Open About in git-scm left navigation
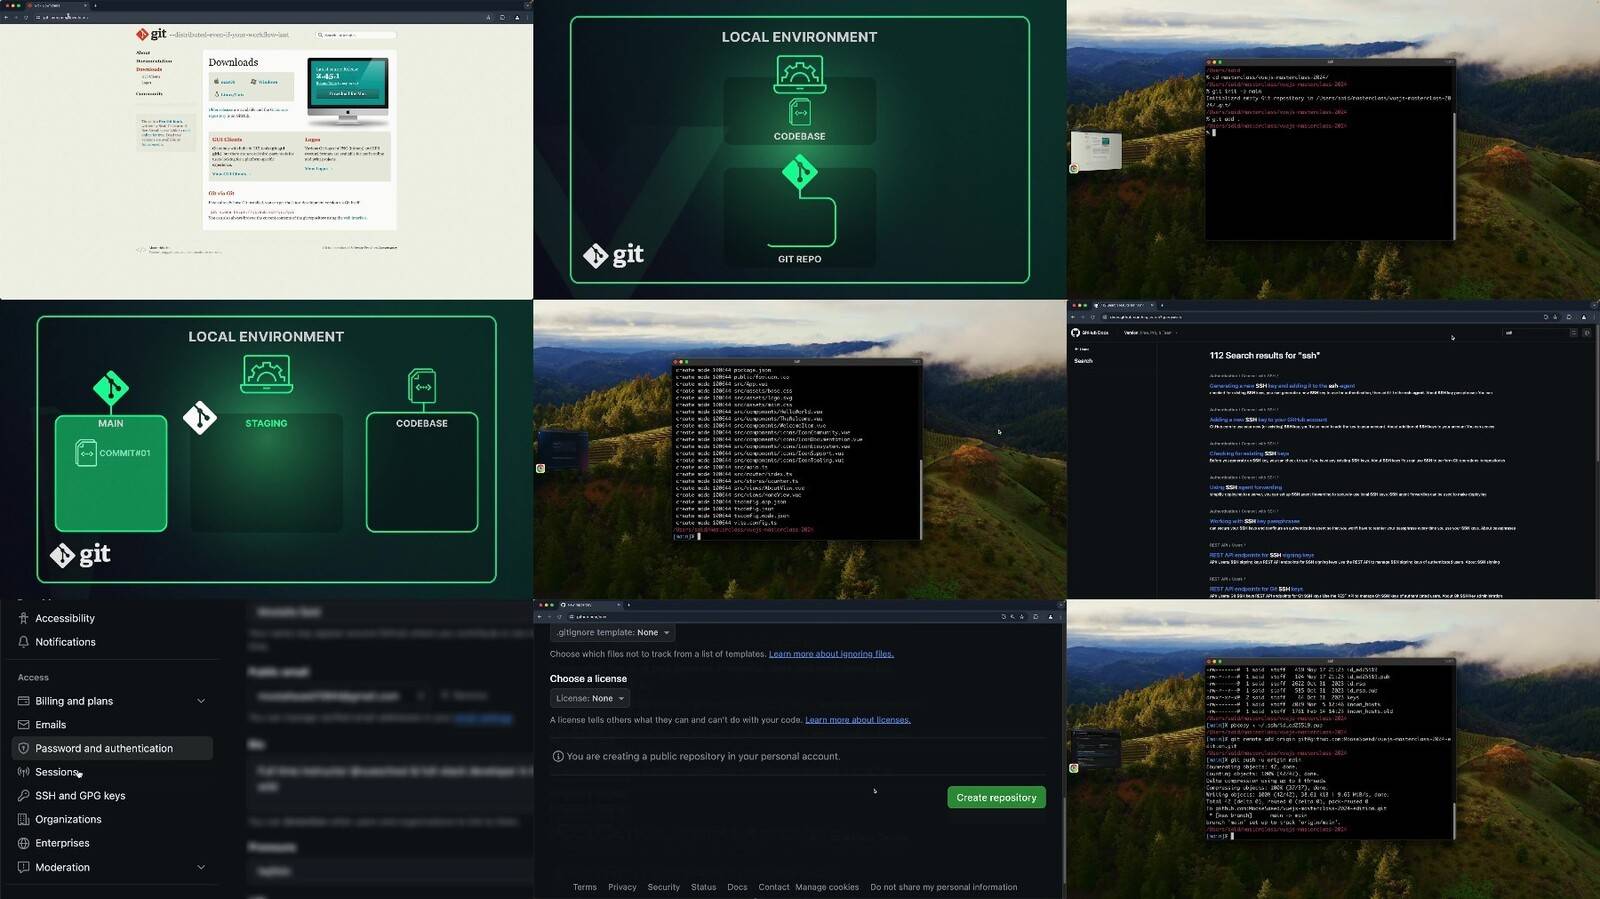The height and width of the screenshot is (899, 1600). [x=143, y=53]
